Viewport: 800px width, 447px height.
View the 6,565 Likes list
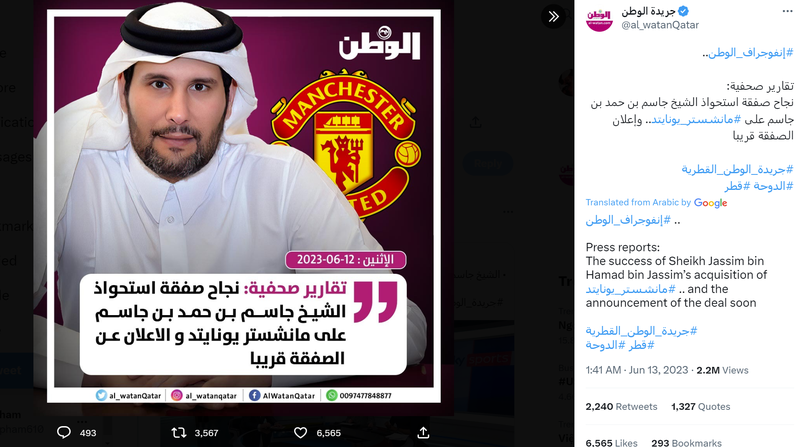coord(612,442)
